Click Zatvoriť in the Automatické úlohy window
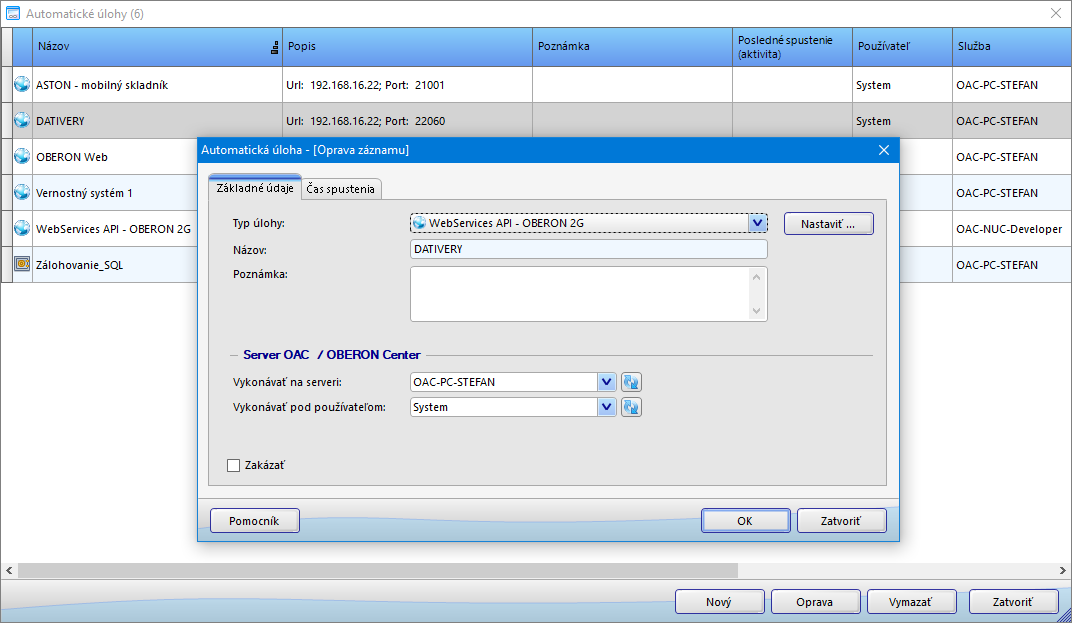The width and height of the screenshot is (1072, 623). click(1013, 602)
